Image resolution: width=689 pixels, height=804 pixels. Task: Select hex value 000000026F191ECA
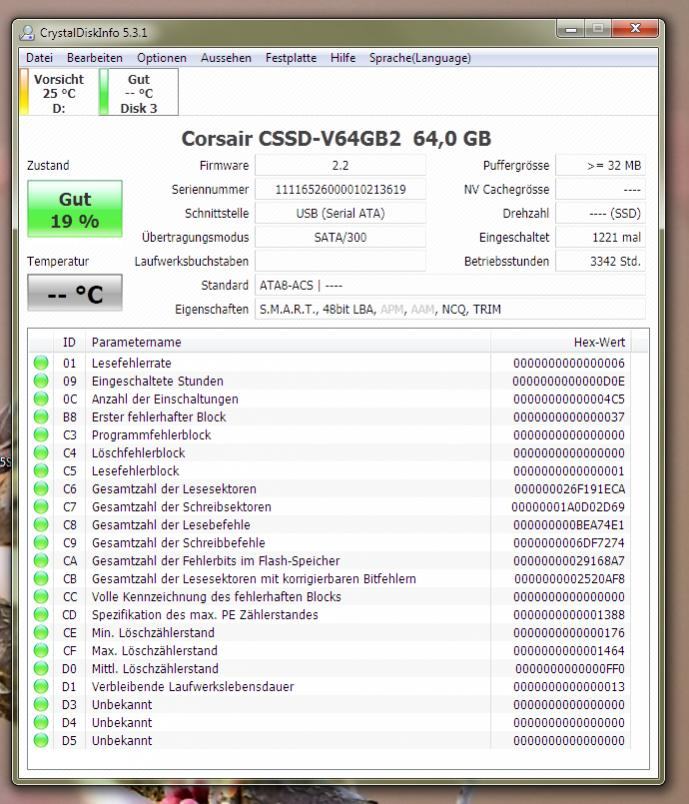coord(570,489)
